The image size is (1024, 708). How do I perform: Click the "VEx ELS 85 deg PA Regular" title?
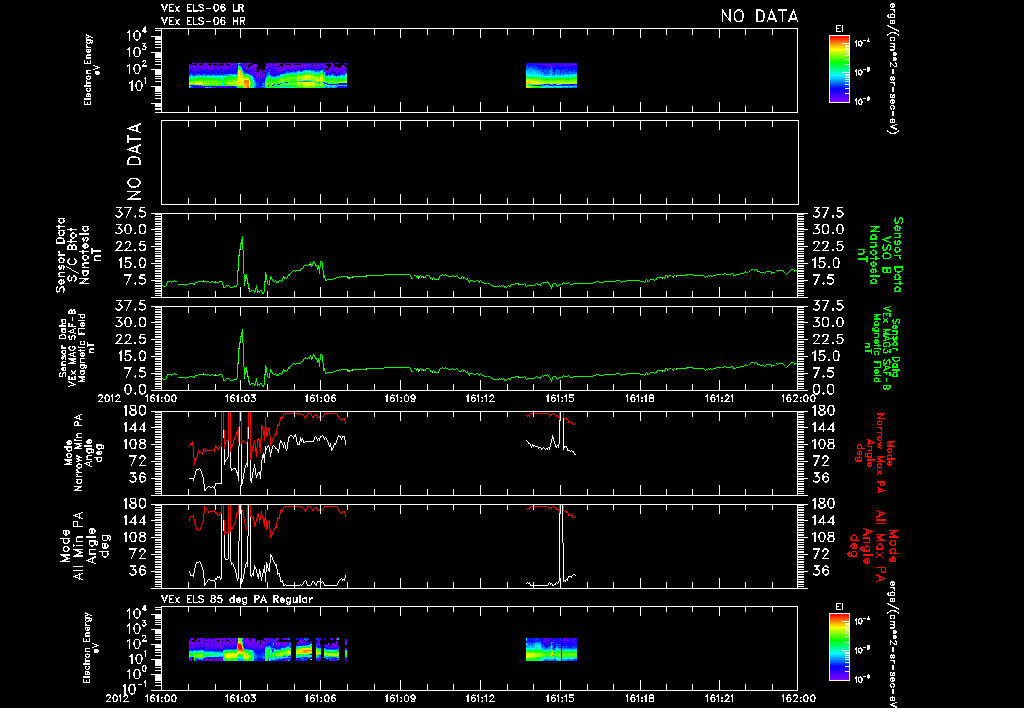click(236, 599)
